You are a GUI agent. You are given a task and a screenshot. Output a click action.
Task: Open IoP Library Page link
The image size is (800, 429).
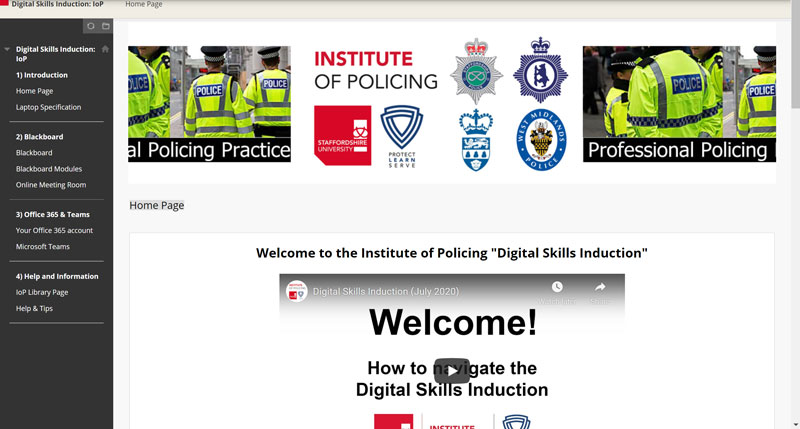[x=42, y=292]
